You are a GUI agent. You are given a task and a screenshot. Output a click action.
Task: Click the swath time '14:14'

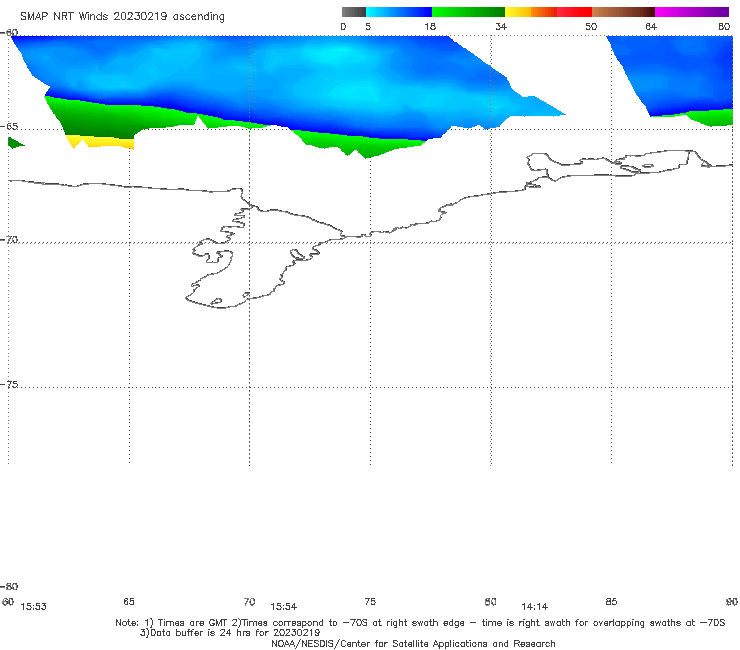pos(535,607)
